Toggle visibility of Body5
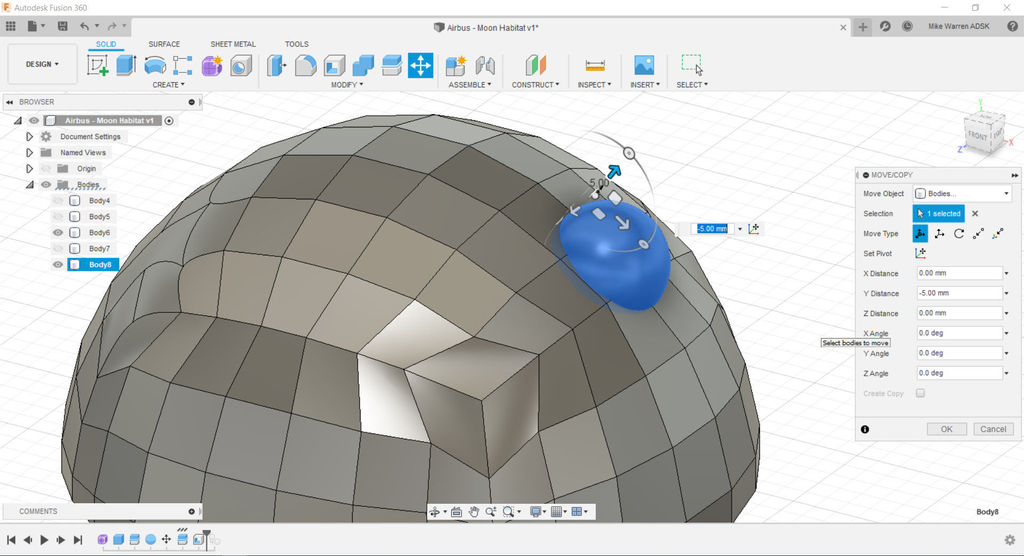Screen dimensions: 1024x556 [x=58, y=216]
